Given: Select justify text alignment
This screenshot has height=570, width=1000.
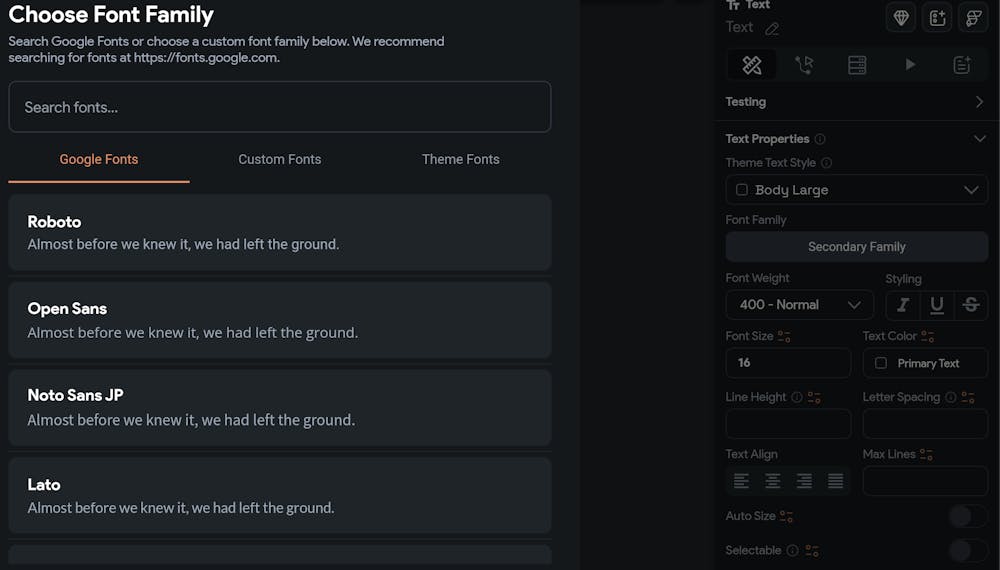Looking at the screenshot, I should pyautogui.click(x=835, y=481).
